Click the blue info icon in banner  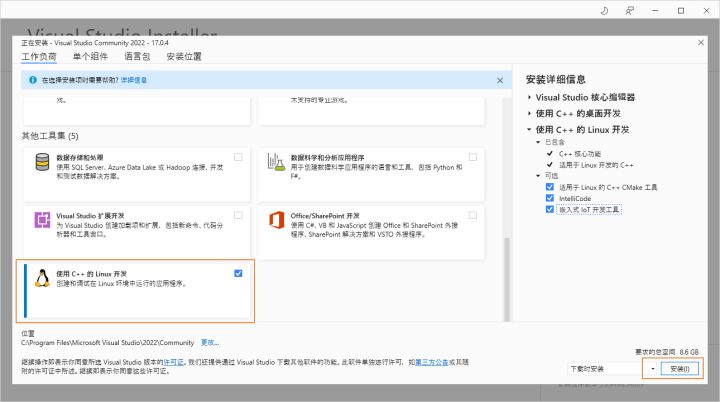(33, 80)
